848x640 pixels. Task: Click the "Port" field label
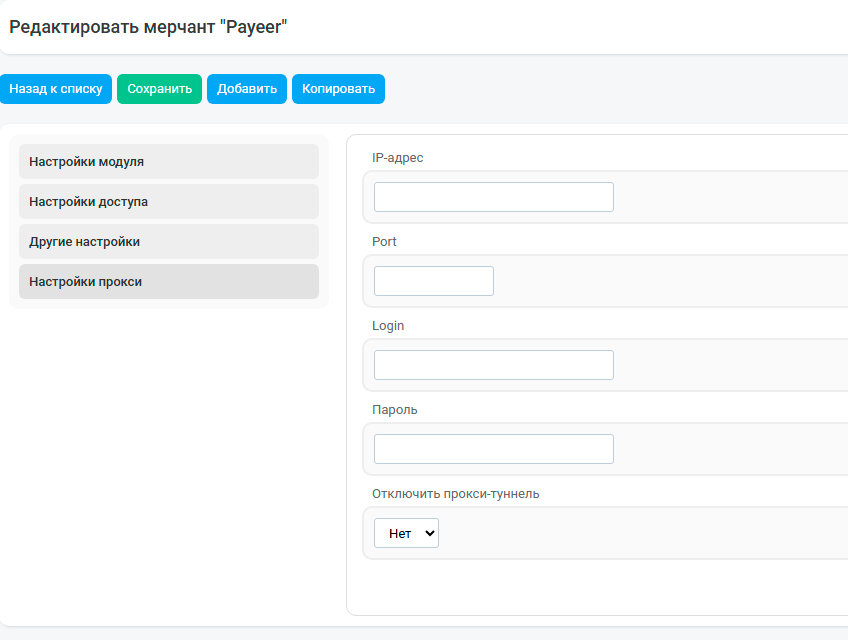384,242
